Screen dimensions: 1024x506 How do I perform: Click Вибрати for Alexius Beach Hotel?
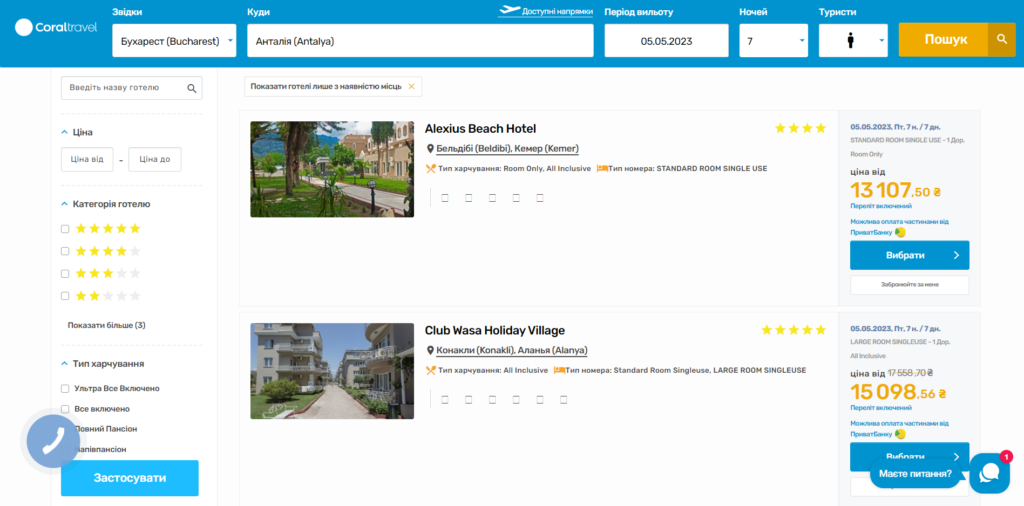coord(910,255)
